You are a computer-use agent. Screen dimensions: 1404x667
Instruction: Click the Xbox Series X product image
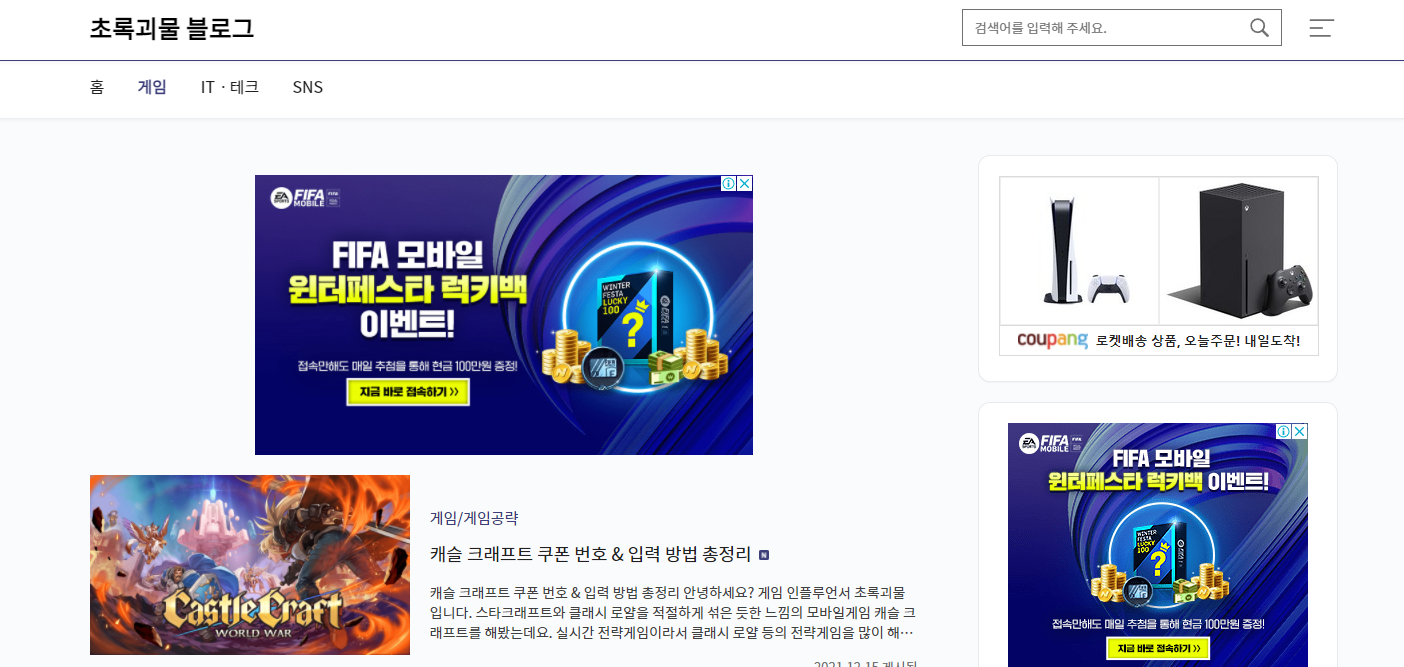tap(1239, 251)
